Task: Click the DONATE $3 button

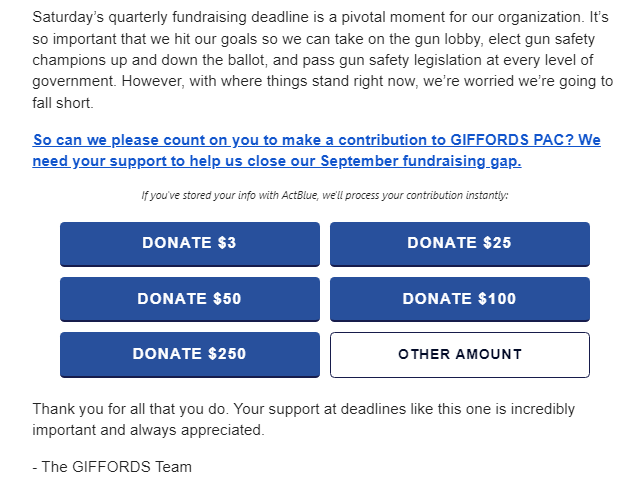Action: tap(189, 243)
